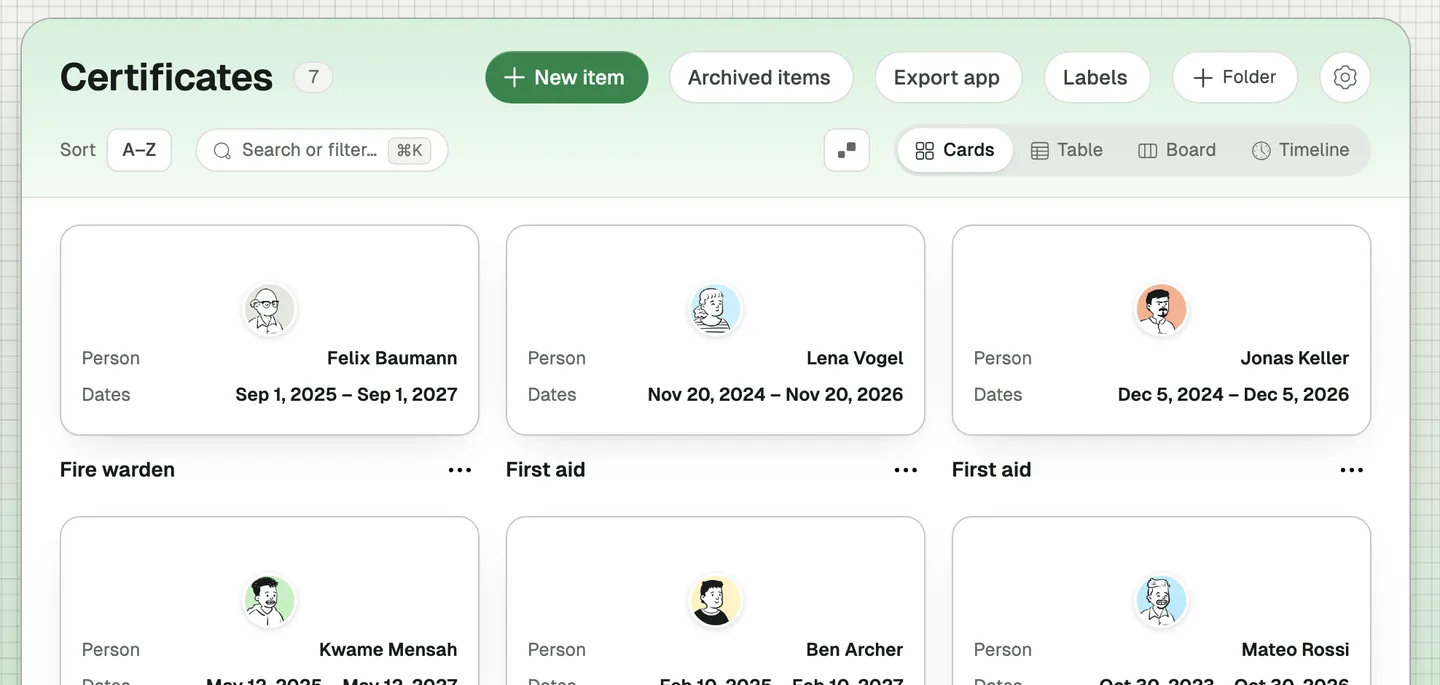Open the A–Z sort dropdown
This screenshot has height=685, width=1440.
tap(139, 150)
